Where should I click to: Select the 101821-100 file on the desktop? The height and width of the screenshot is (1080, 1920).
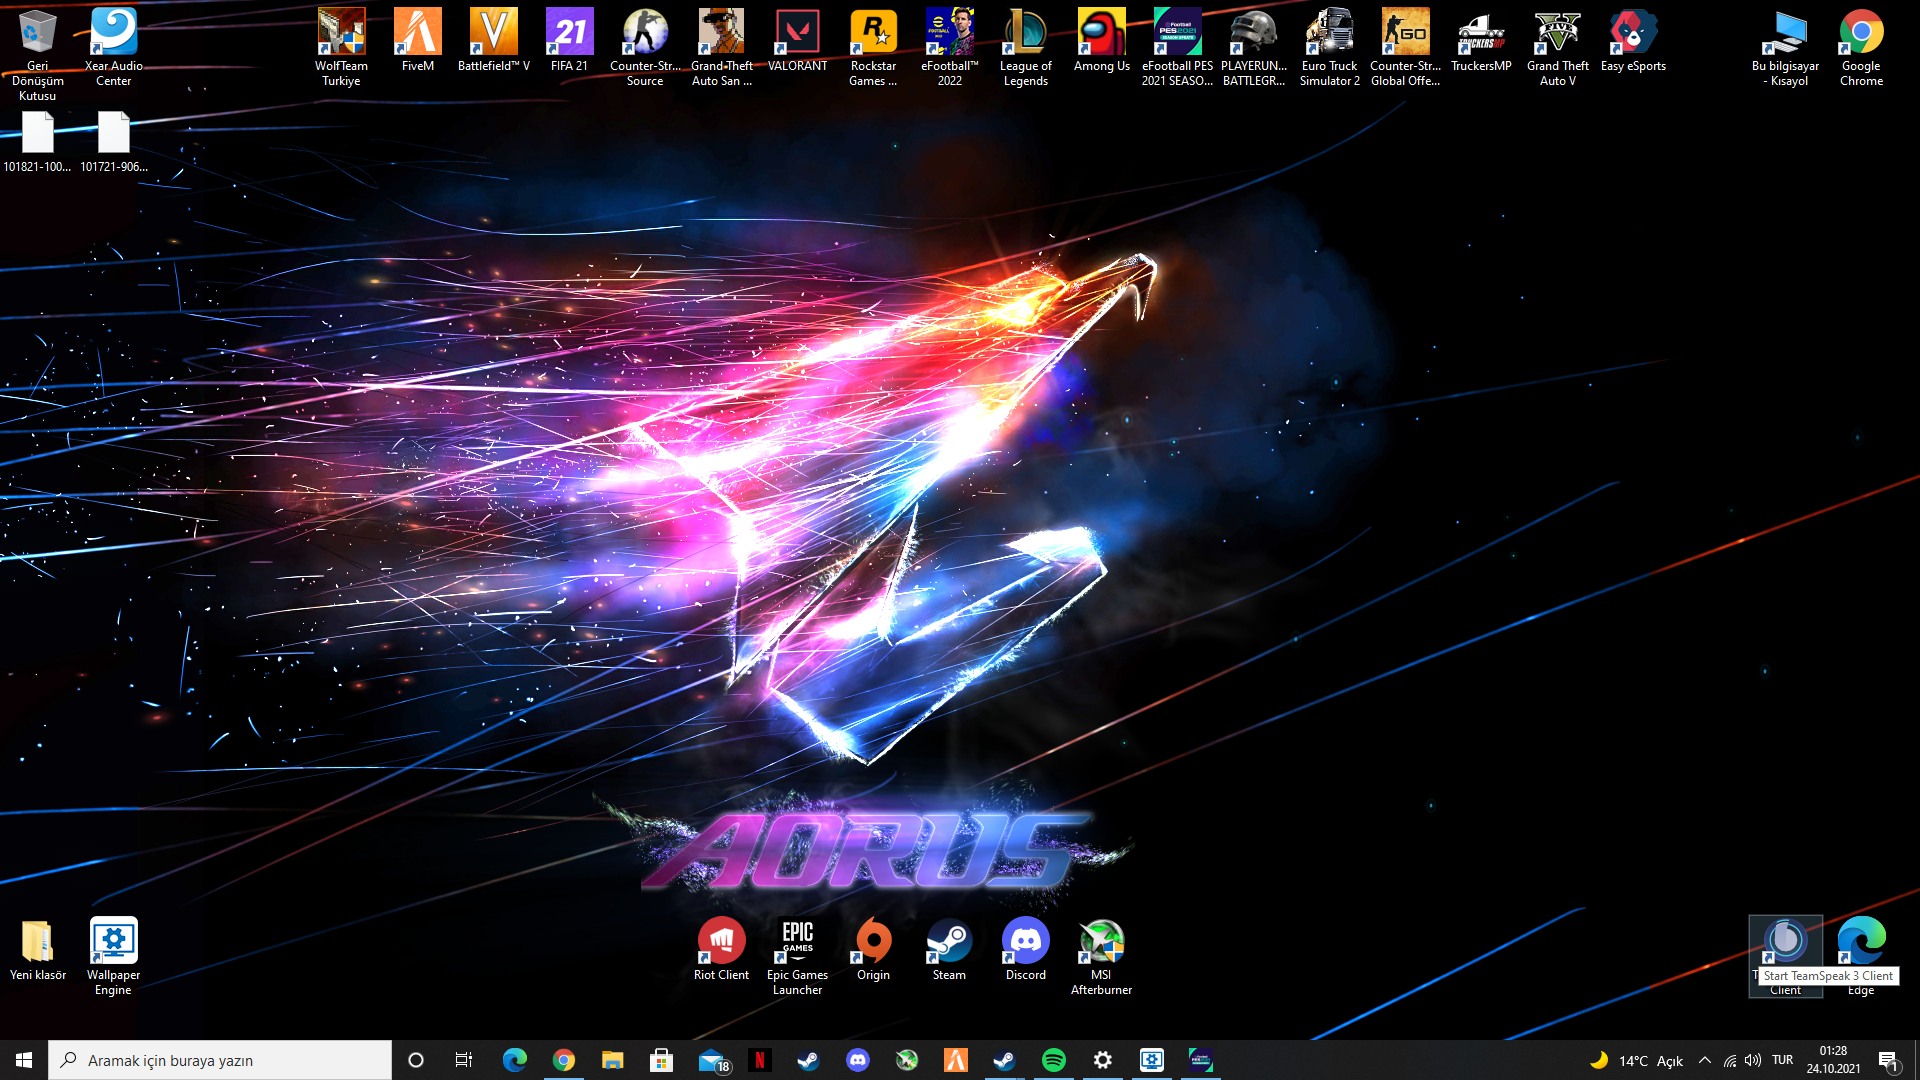pos(38,141)
